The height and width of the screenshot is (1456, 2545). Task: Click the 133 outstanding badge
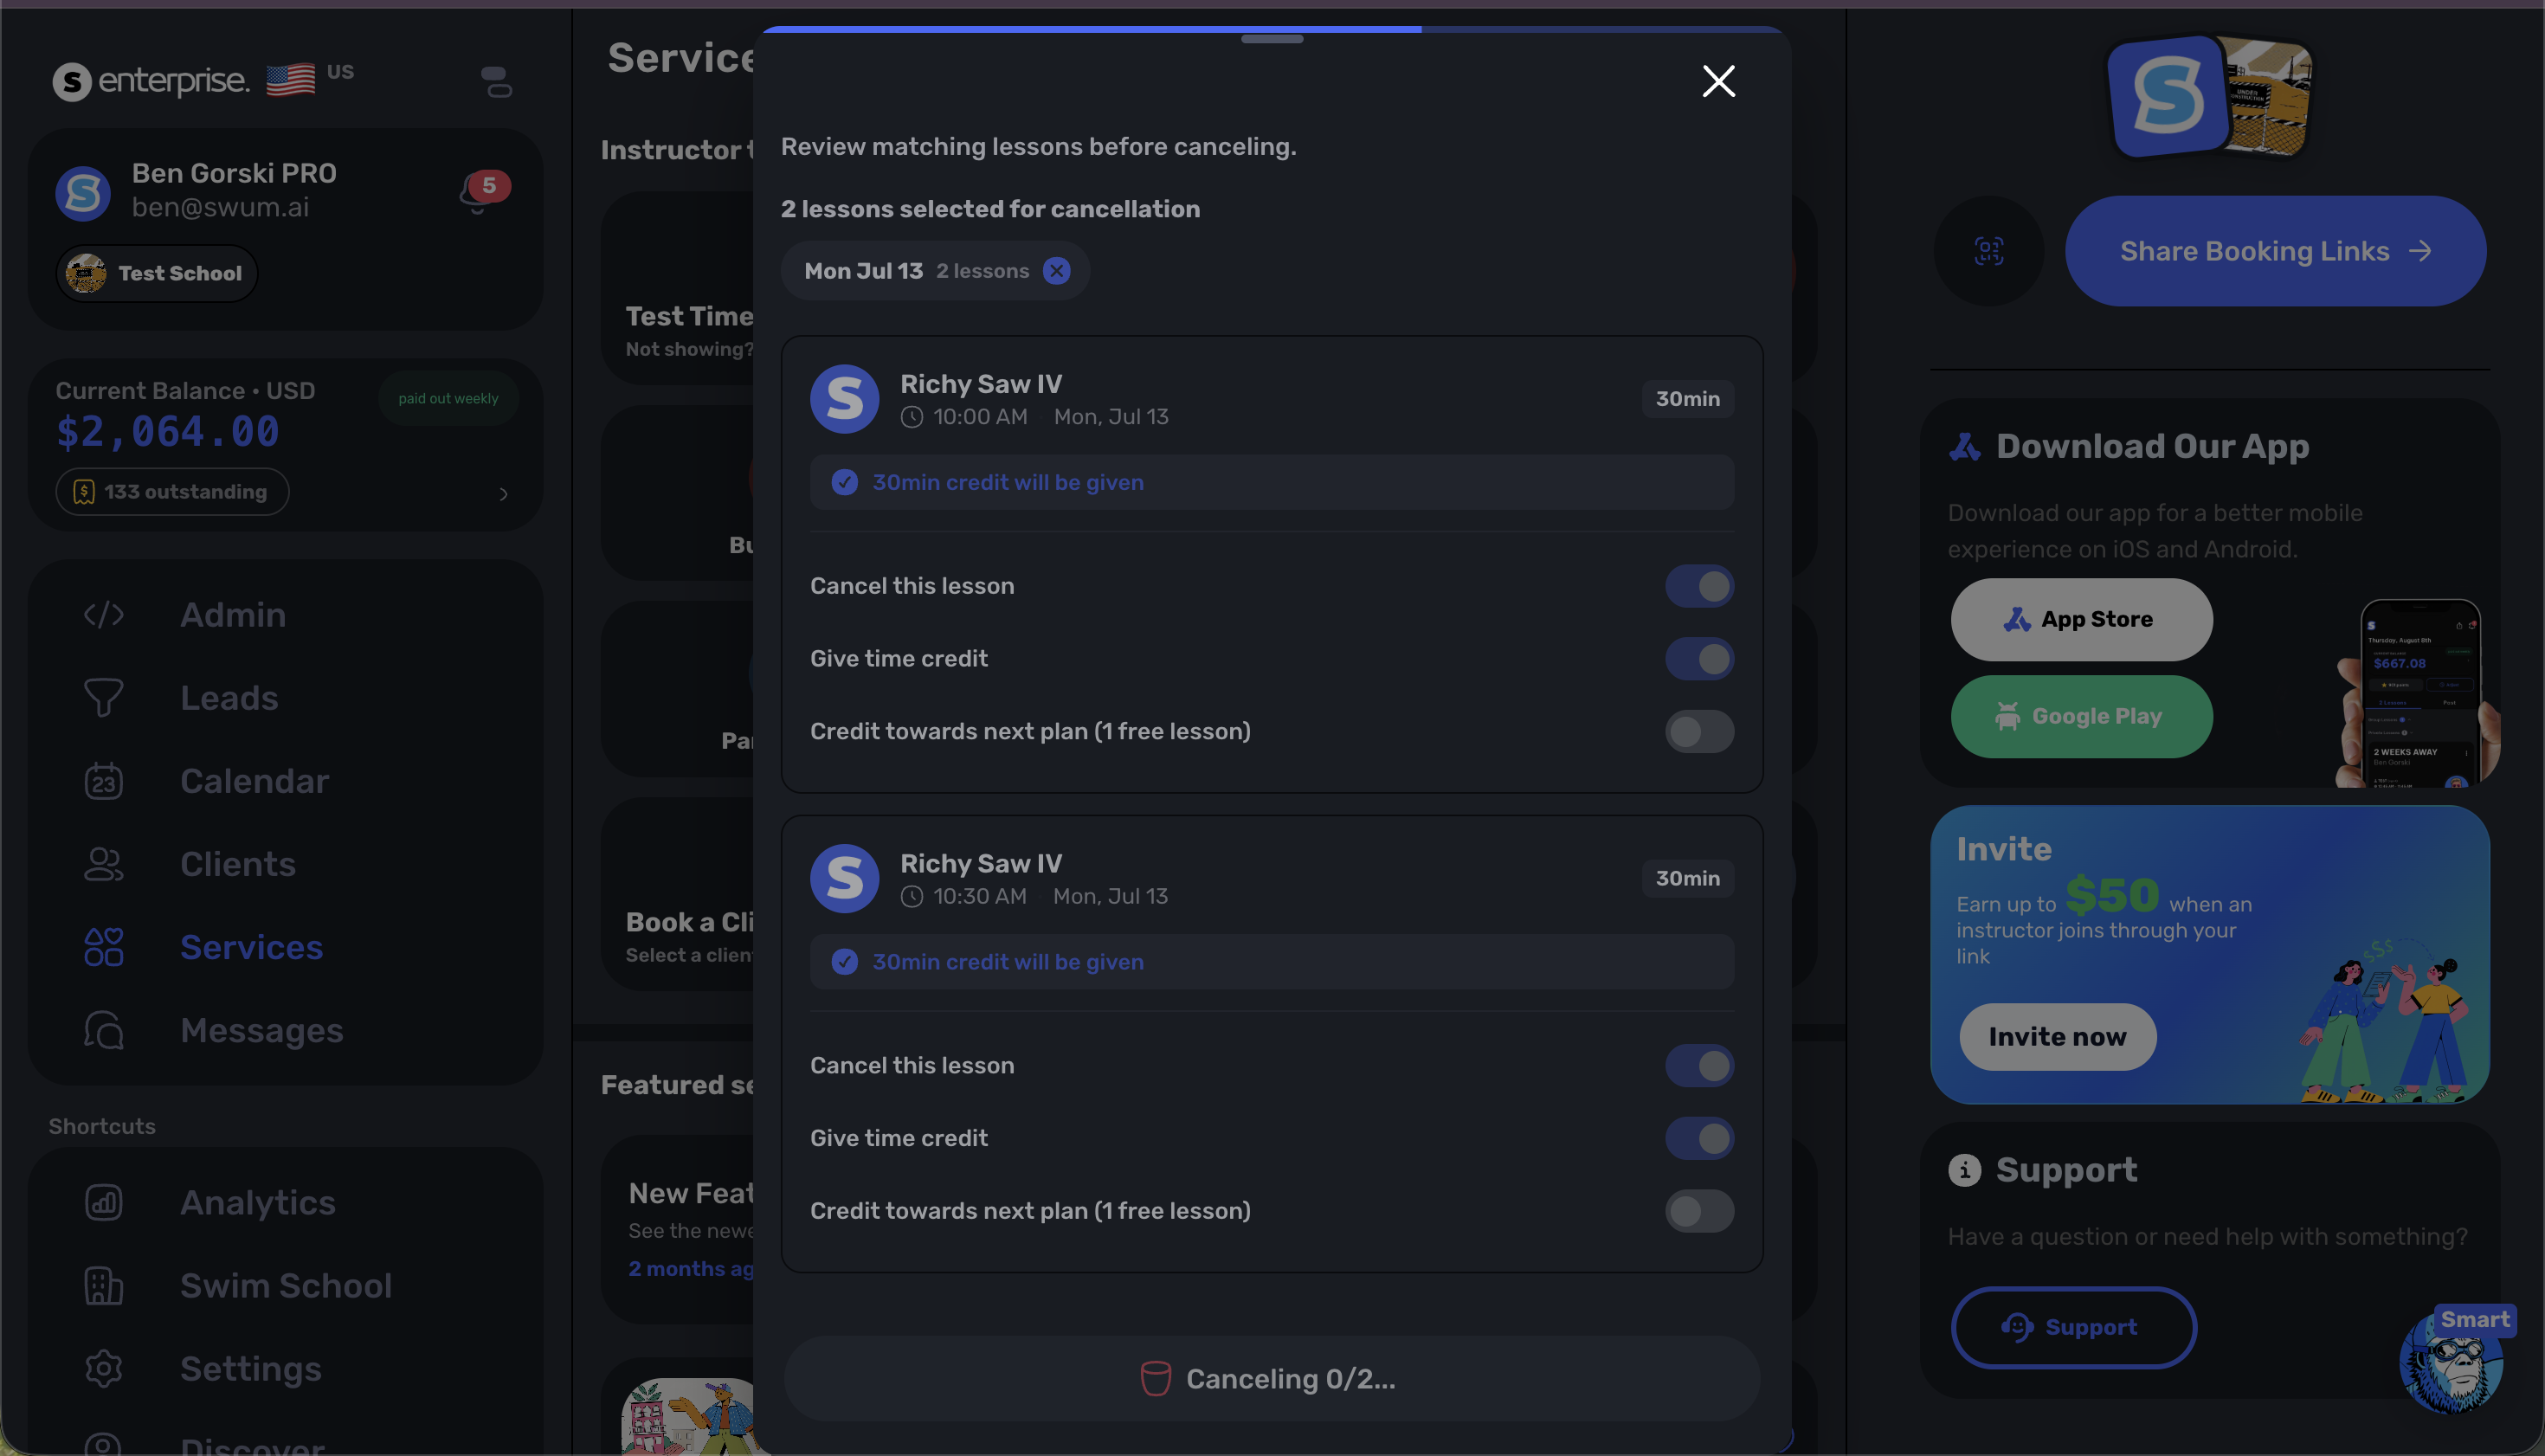tap(172, 492)
